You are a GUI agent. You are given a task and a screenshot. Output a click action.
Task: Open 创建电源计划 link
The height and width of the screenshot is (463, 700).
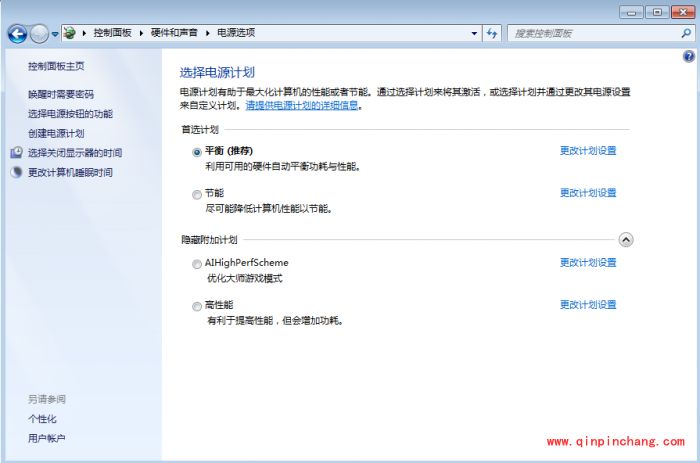[56, 133]
